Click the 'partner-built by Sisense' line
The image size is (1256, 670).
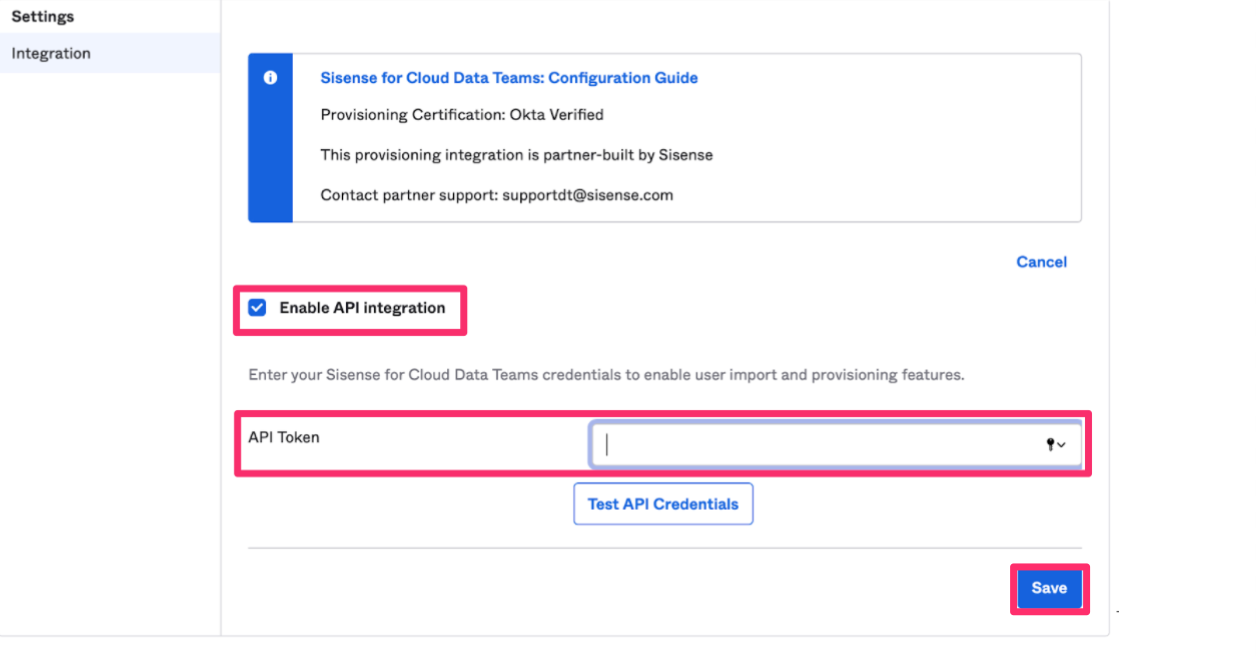(517, 155)
